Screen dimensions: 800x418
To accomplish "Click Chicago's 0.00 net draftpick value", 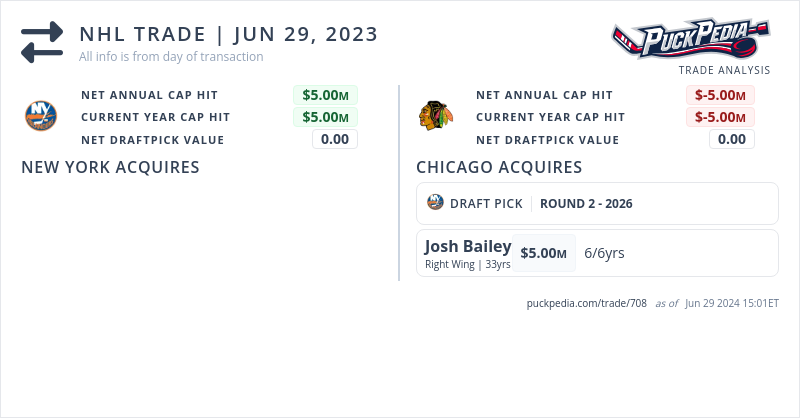I will pos(732,139).
